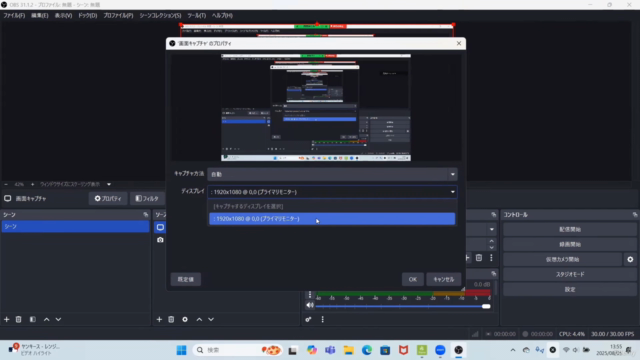640x360 pixels.
Task: Remove selected source using trash icon
Action: click(171, 319)
